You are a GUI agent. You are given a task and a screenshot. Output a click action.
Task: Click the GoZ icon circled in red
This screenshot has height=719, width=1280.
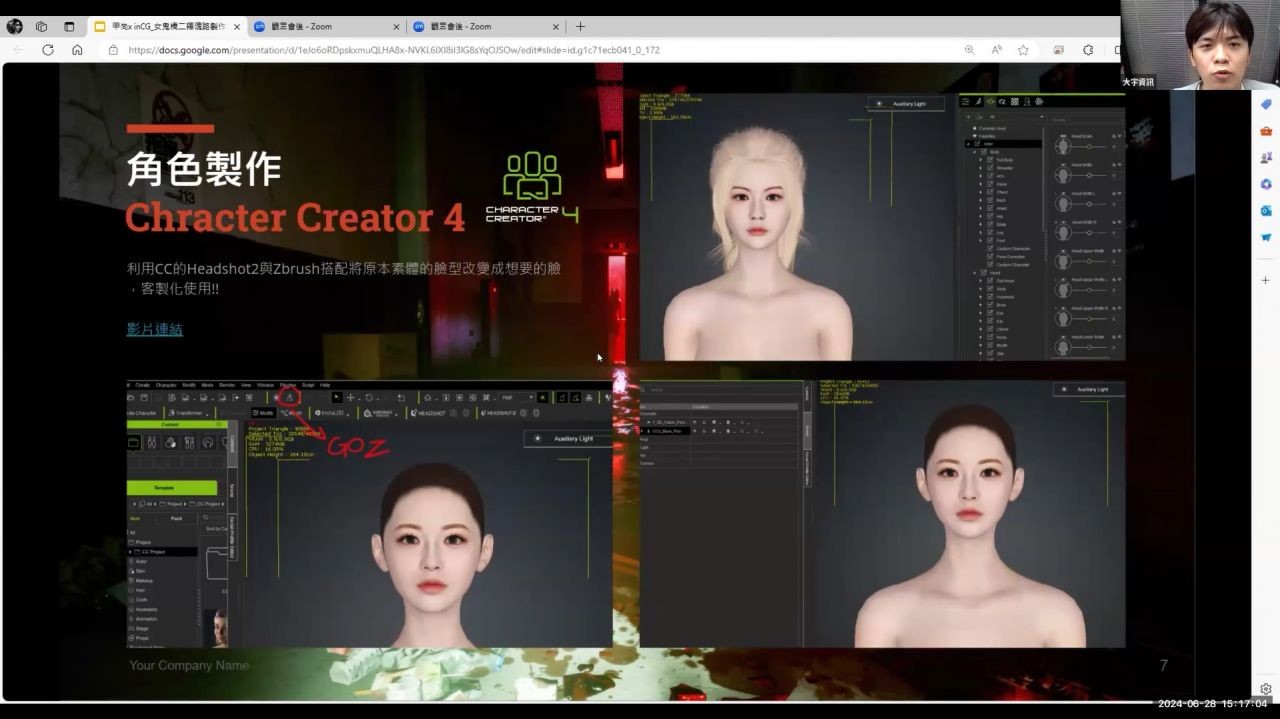pyautogui.click(x=289, y=398)
